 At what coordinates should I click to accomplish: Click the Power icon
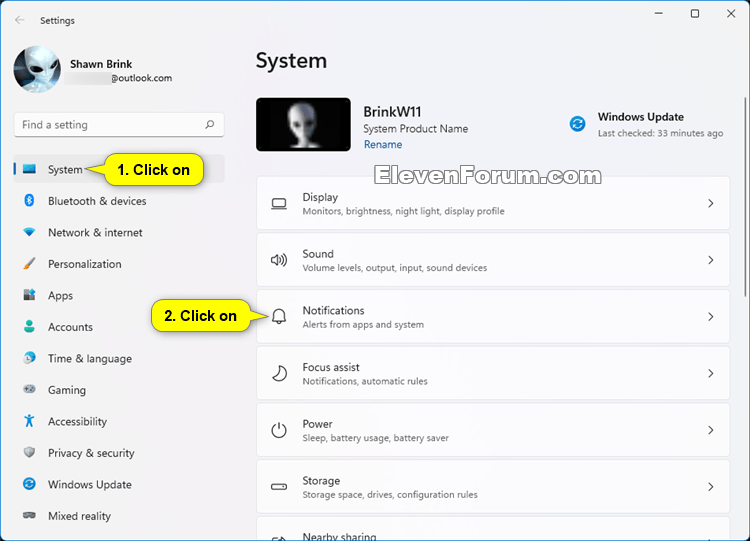coord(279,430)
